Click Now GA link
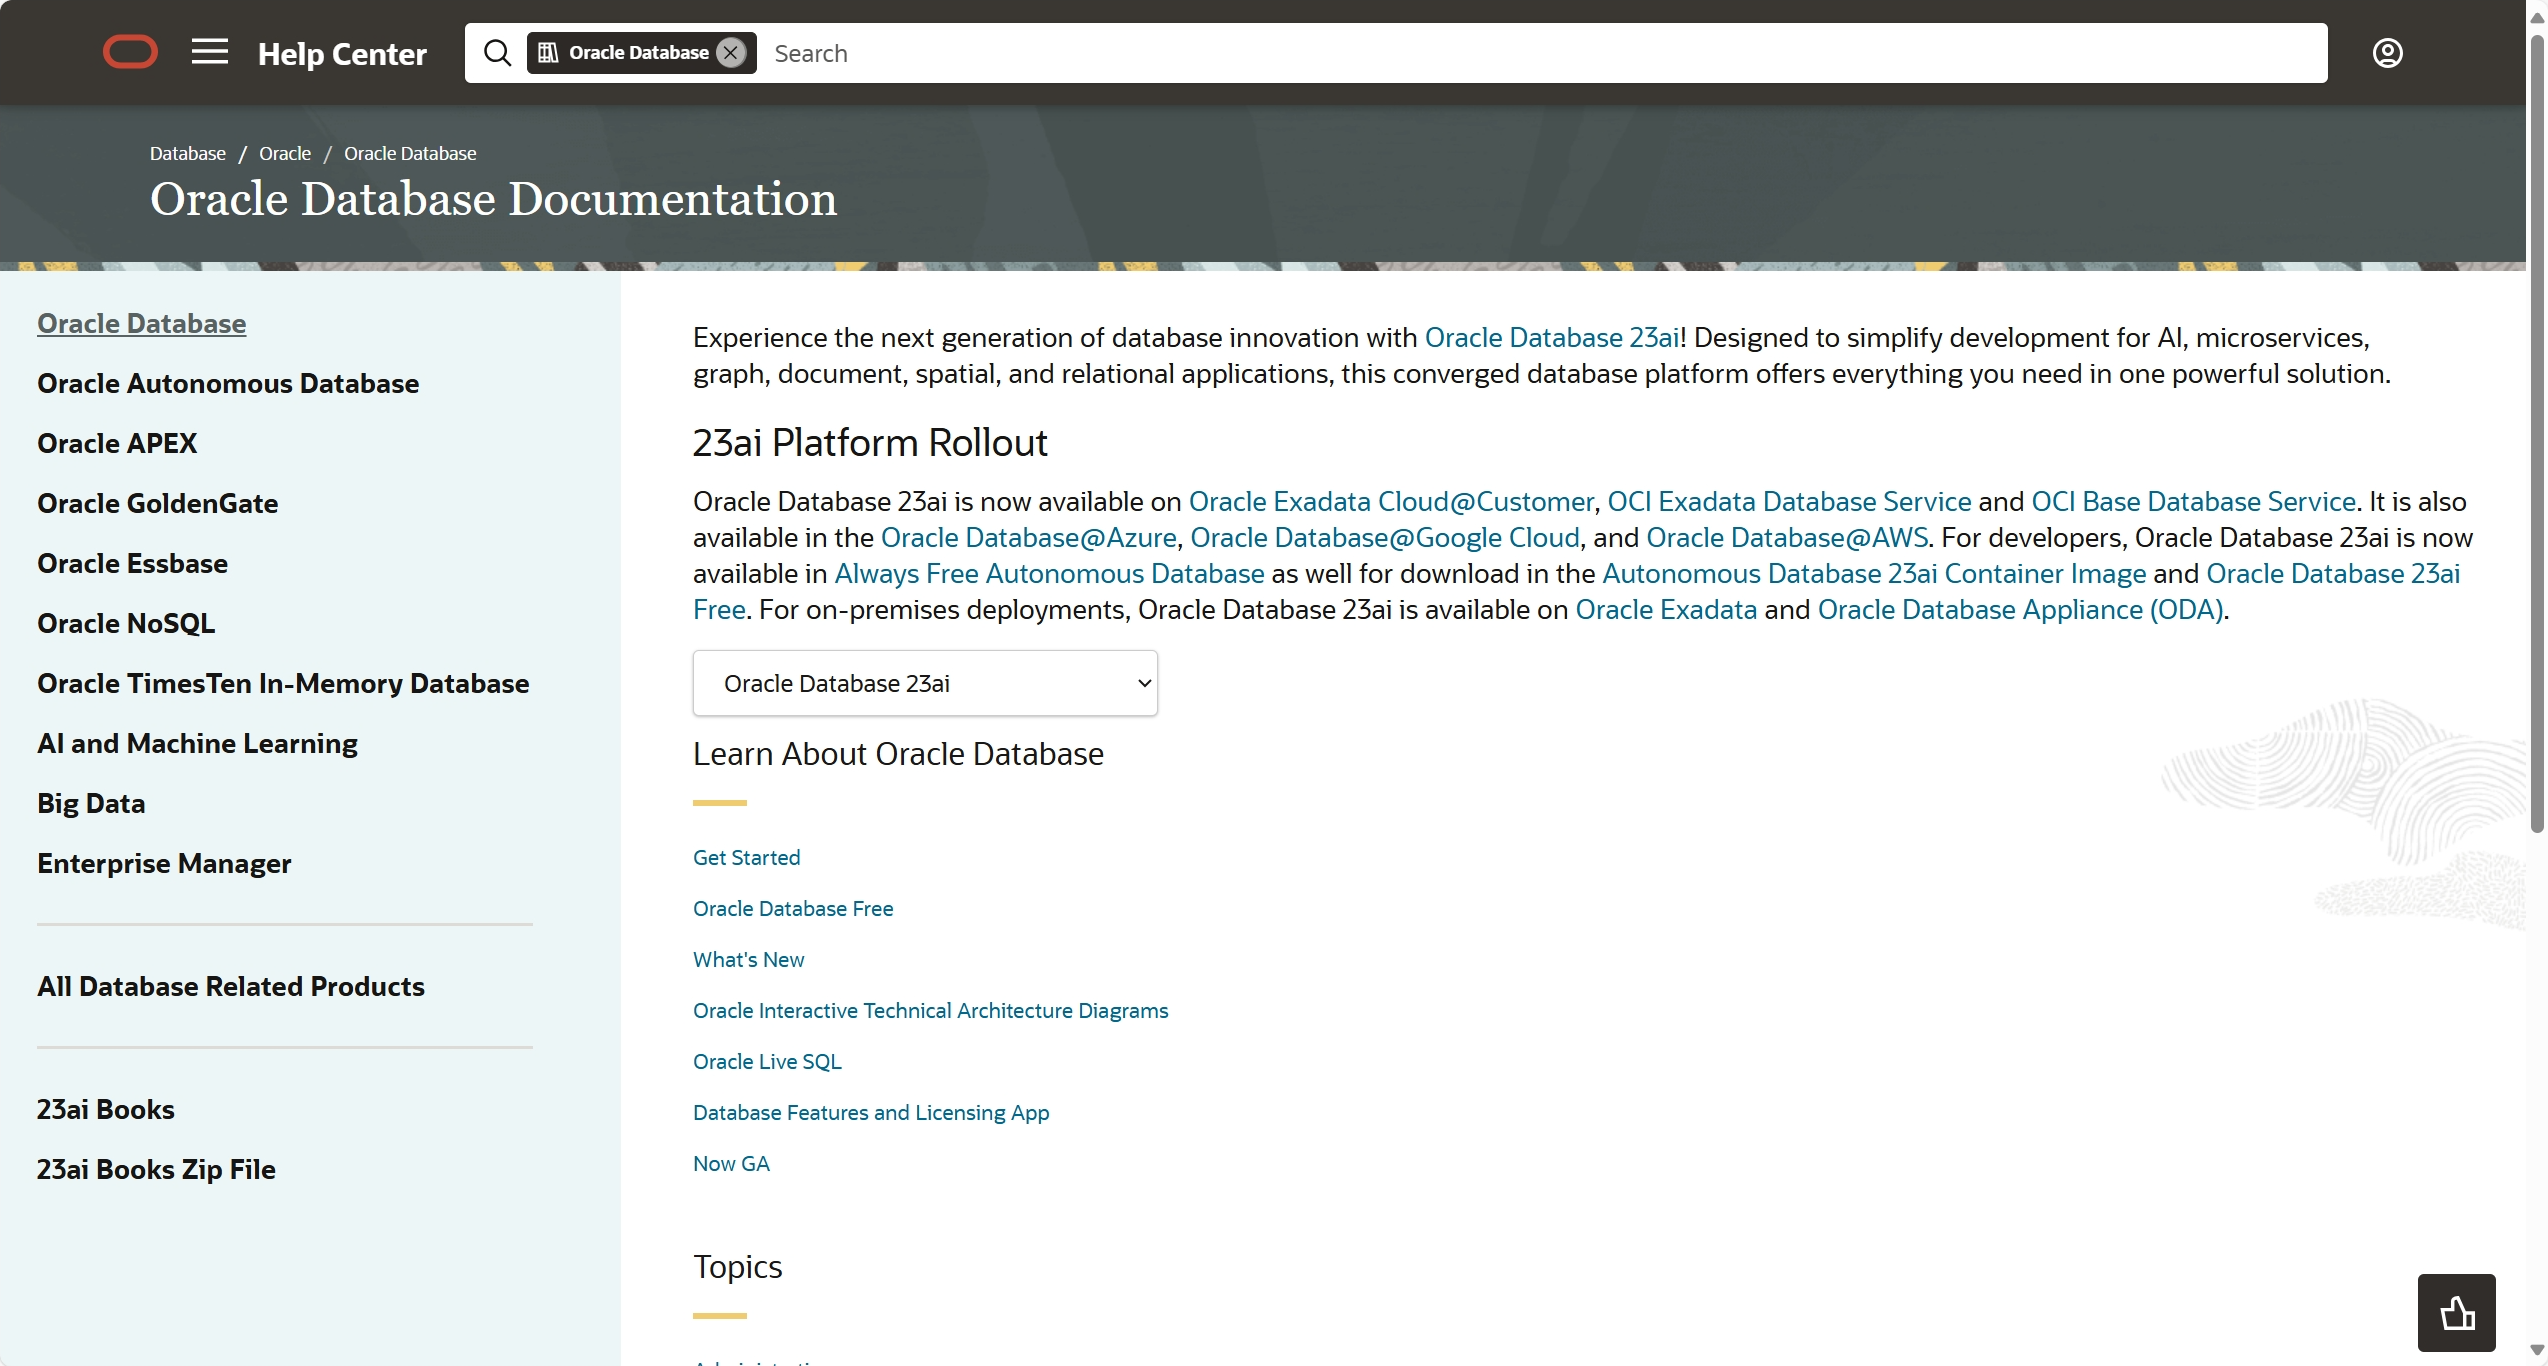2548x1366 pixels. (731, 1163)
